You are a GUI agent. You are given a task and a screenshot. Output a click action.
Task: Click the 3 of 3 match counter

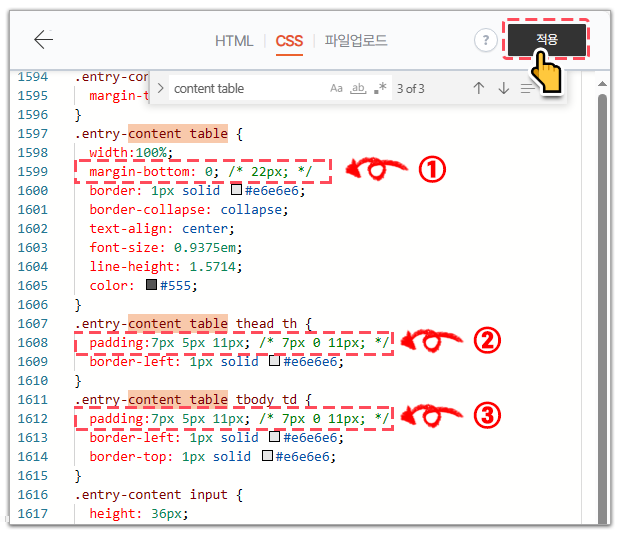click(410, 89)
